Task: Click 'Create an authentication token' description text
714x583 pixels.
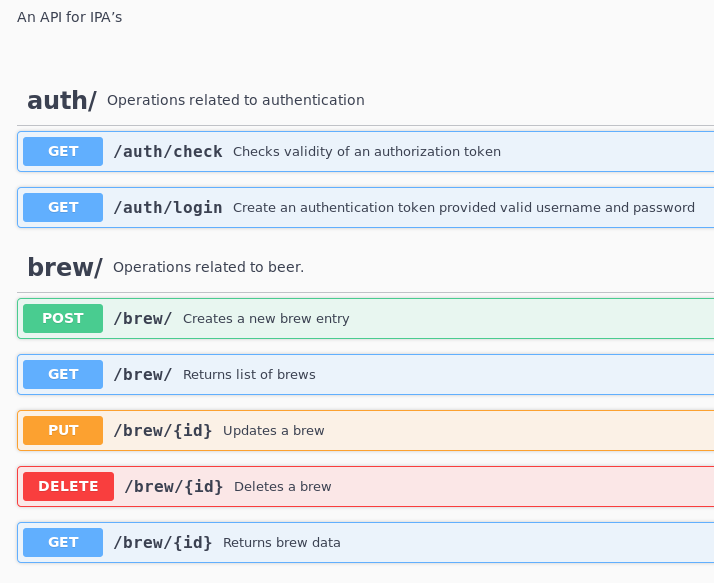Action: click(x=463, y=208)
